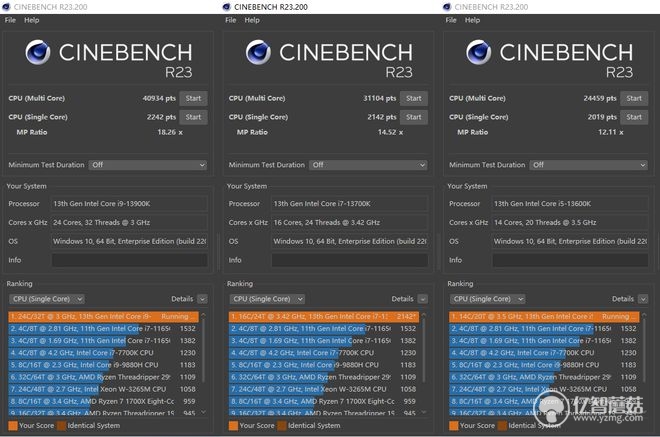The width and height of the screenshot is (660, 437).
Task: Select Intel Core i7-7700K row, i9-13900K window
Action: click(x=104, y=353)
